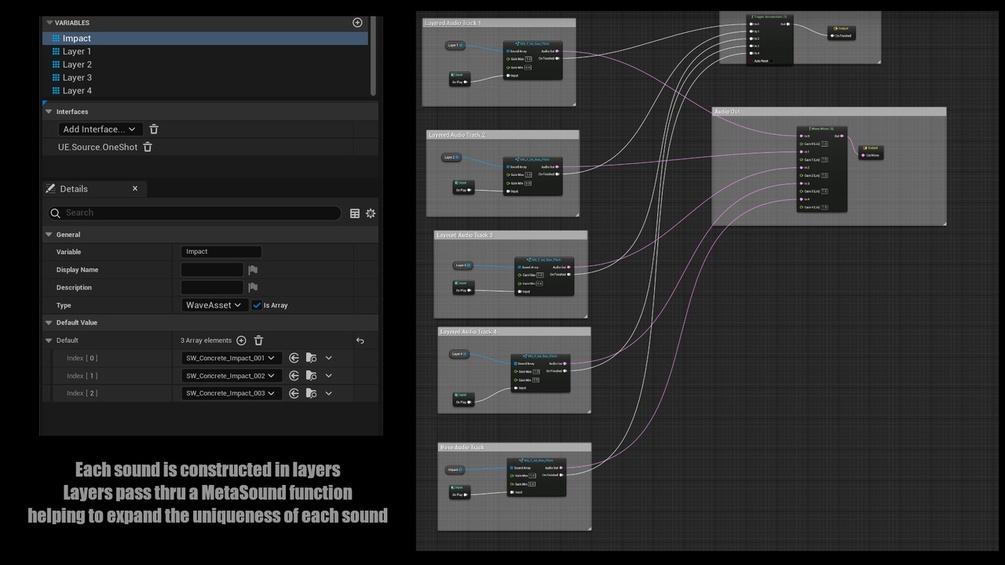Browse to Index 0 asset in Content Browser

click(x=311, y=358)
